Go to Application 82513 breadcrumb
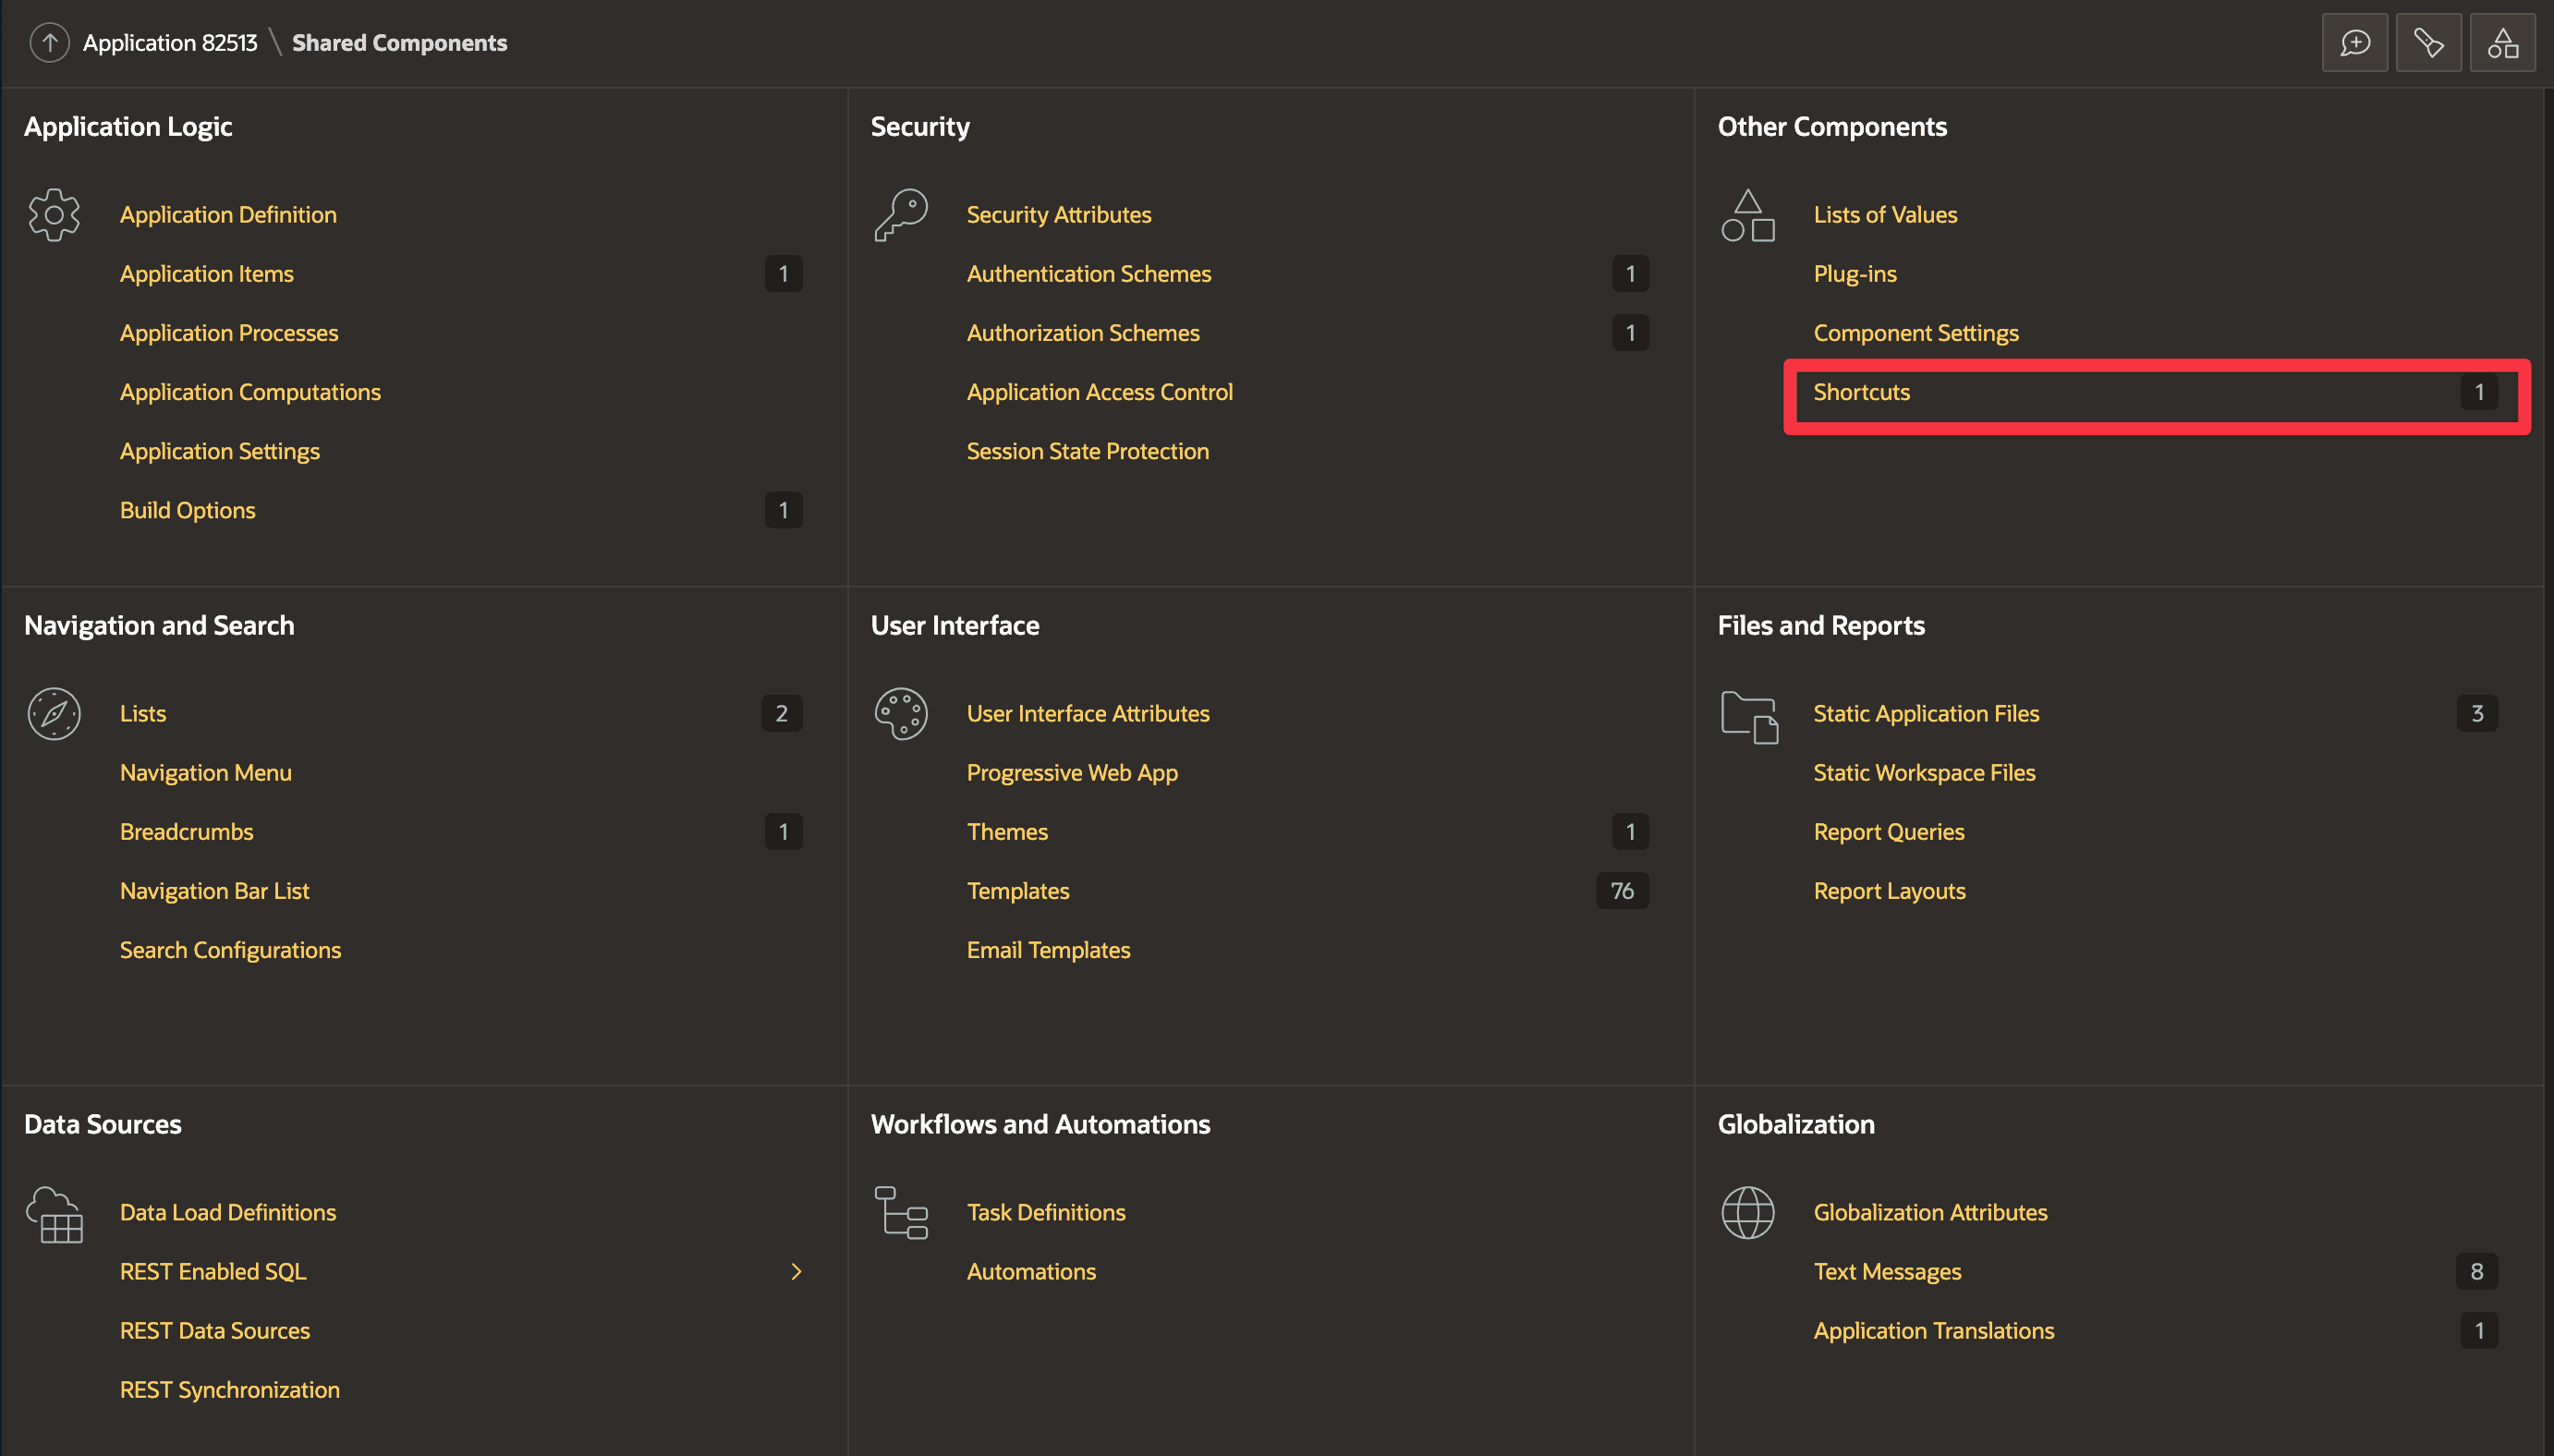This screenshot has height=1456, width=2554. (x=170, y=43)
